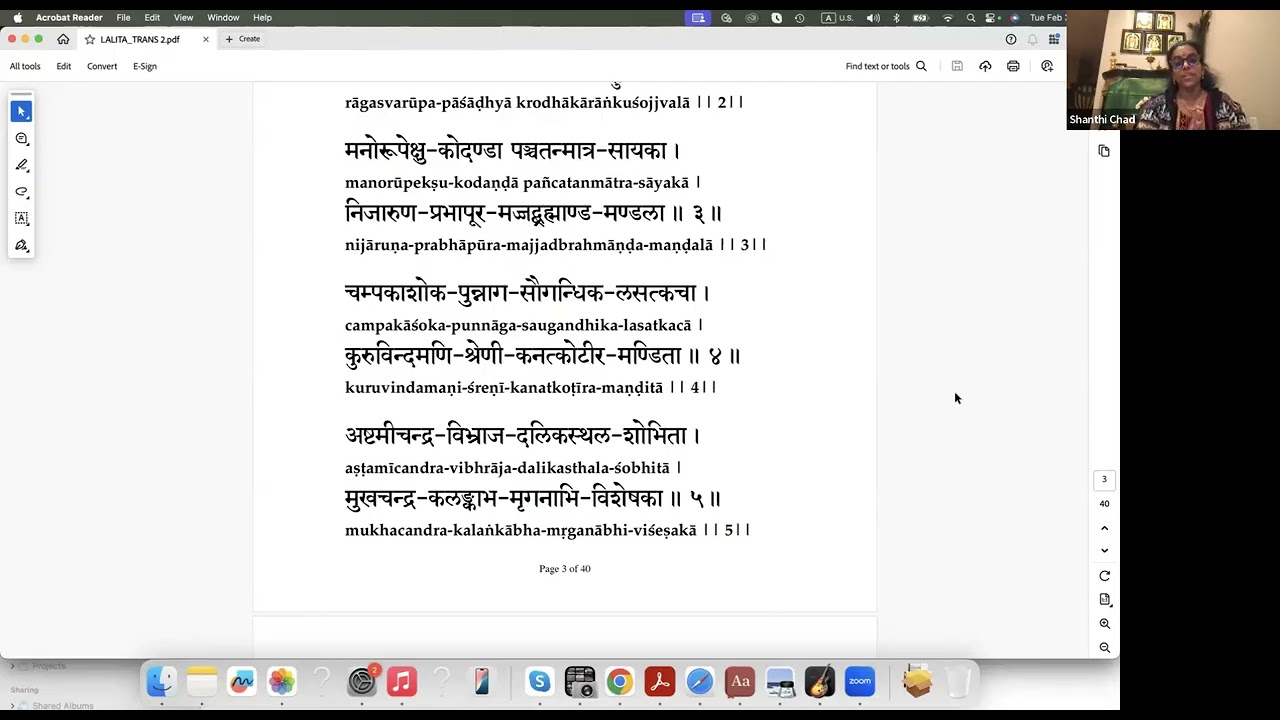Open Adobe Acrobat from the Dock
The width and height of the screenshot is (1280, 720).
pos(659,681)
